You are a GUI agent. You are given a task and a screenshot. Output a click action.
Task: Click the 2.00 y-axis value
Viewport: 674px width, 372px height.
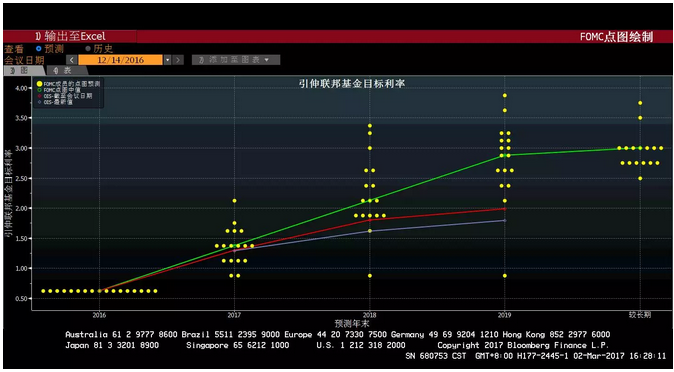(22, 208)
